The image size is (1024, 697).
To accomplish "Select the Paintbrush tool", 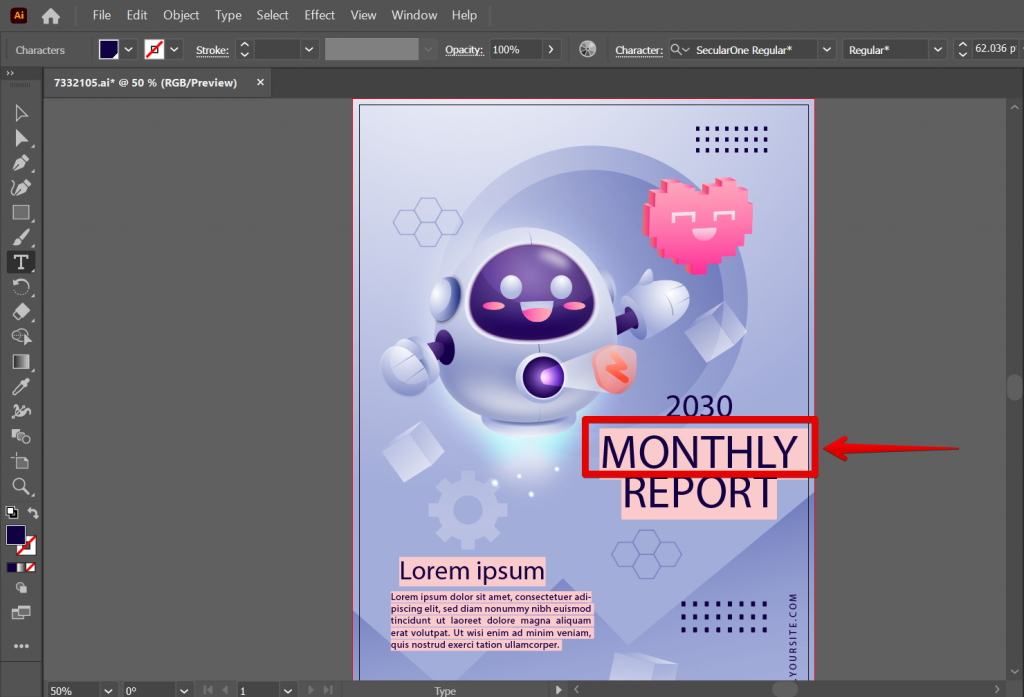I will click(x=21, y=237).
